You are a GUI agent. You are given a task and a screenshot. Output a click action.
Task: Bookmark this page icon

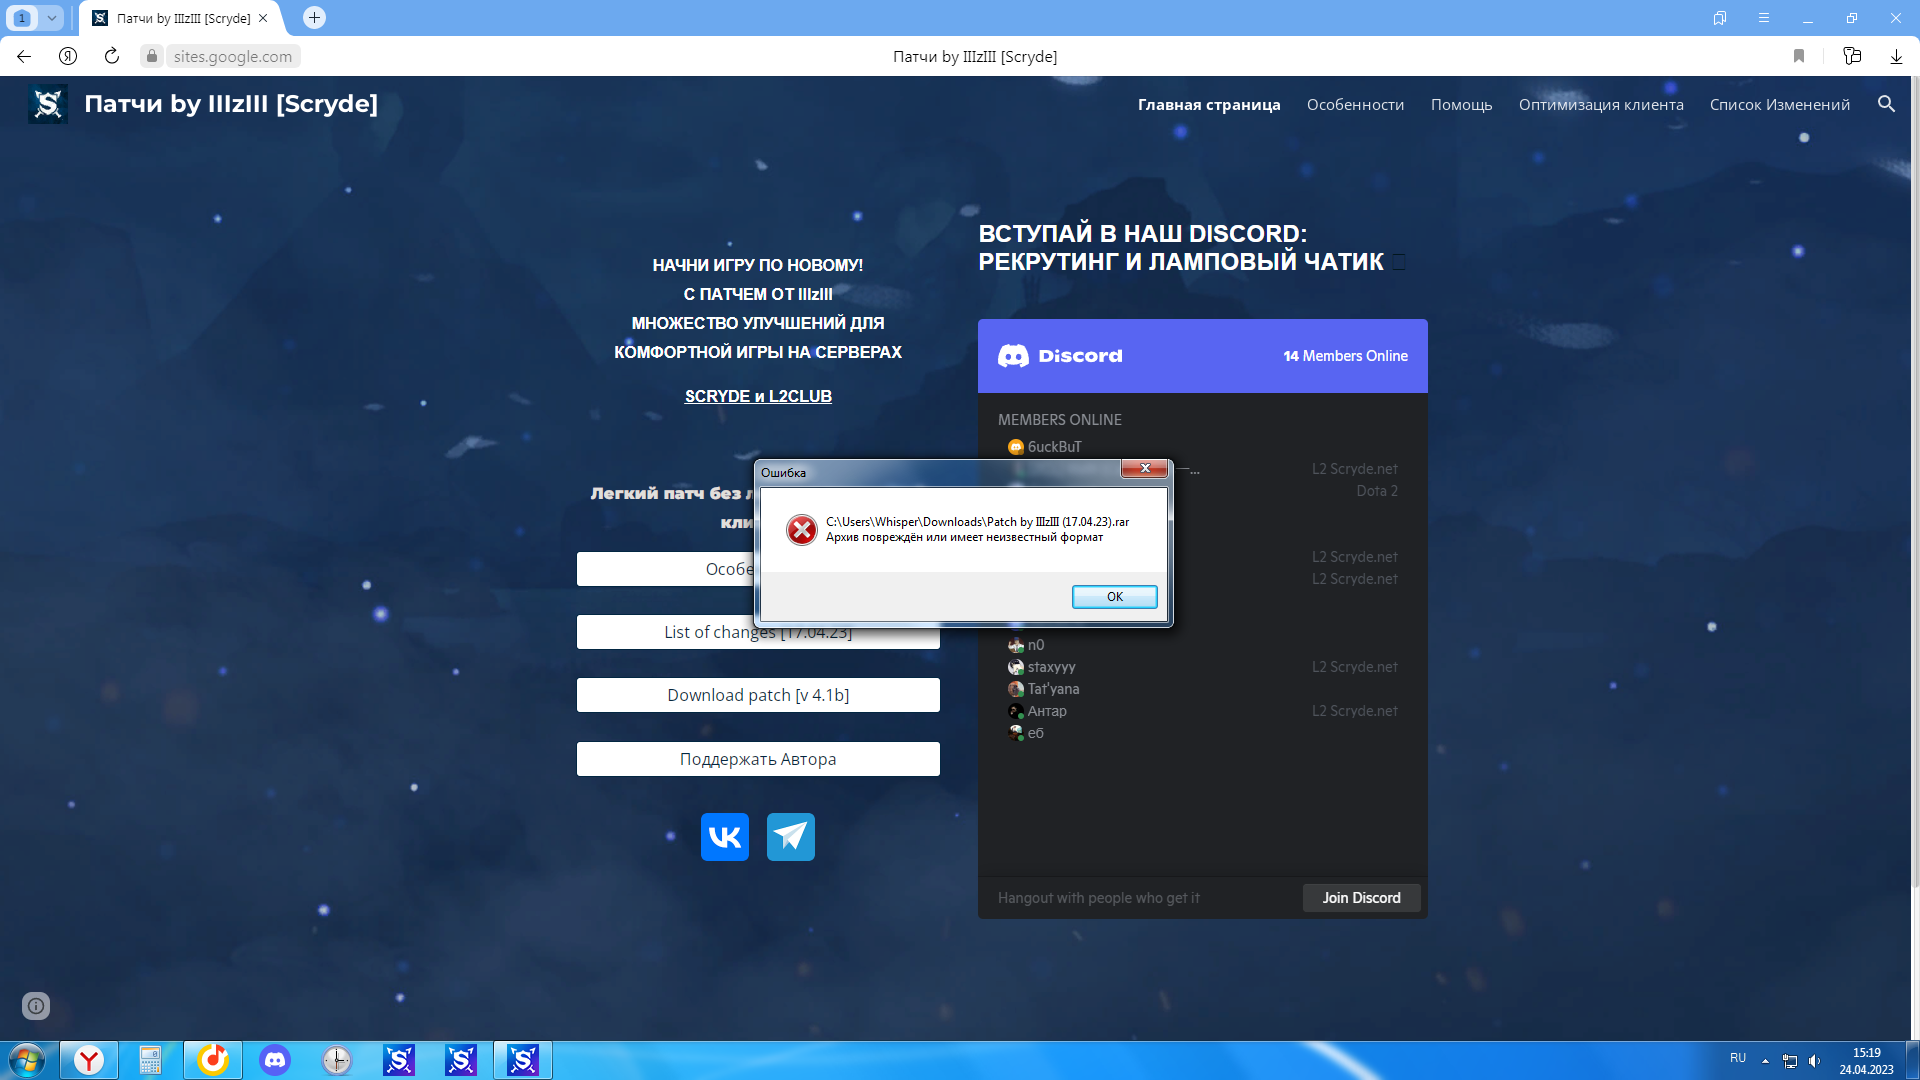pyautogui.click(x=1799, y=56)
